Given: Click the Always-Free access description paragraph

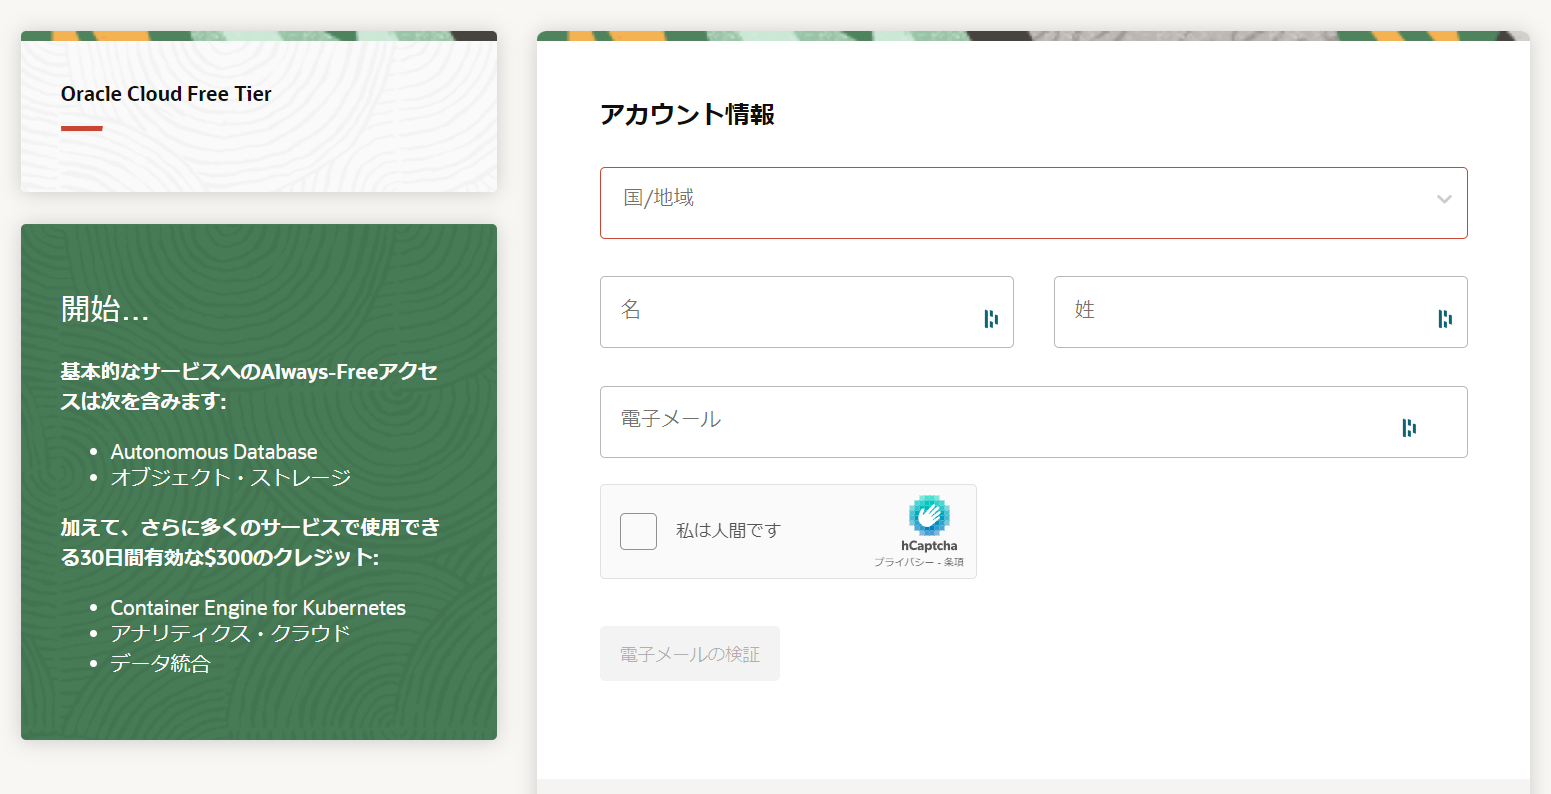Looking at the screenshot, I should [249, 387].
